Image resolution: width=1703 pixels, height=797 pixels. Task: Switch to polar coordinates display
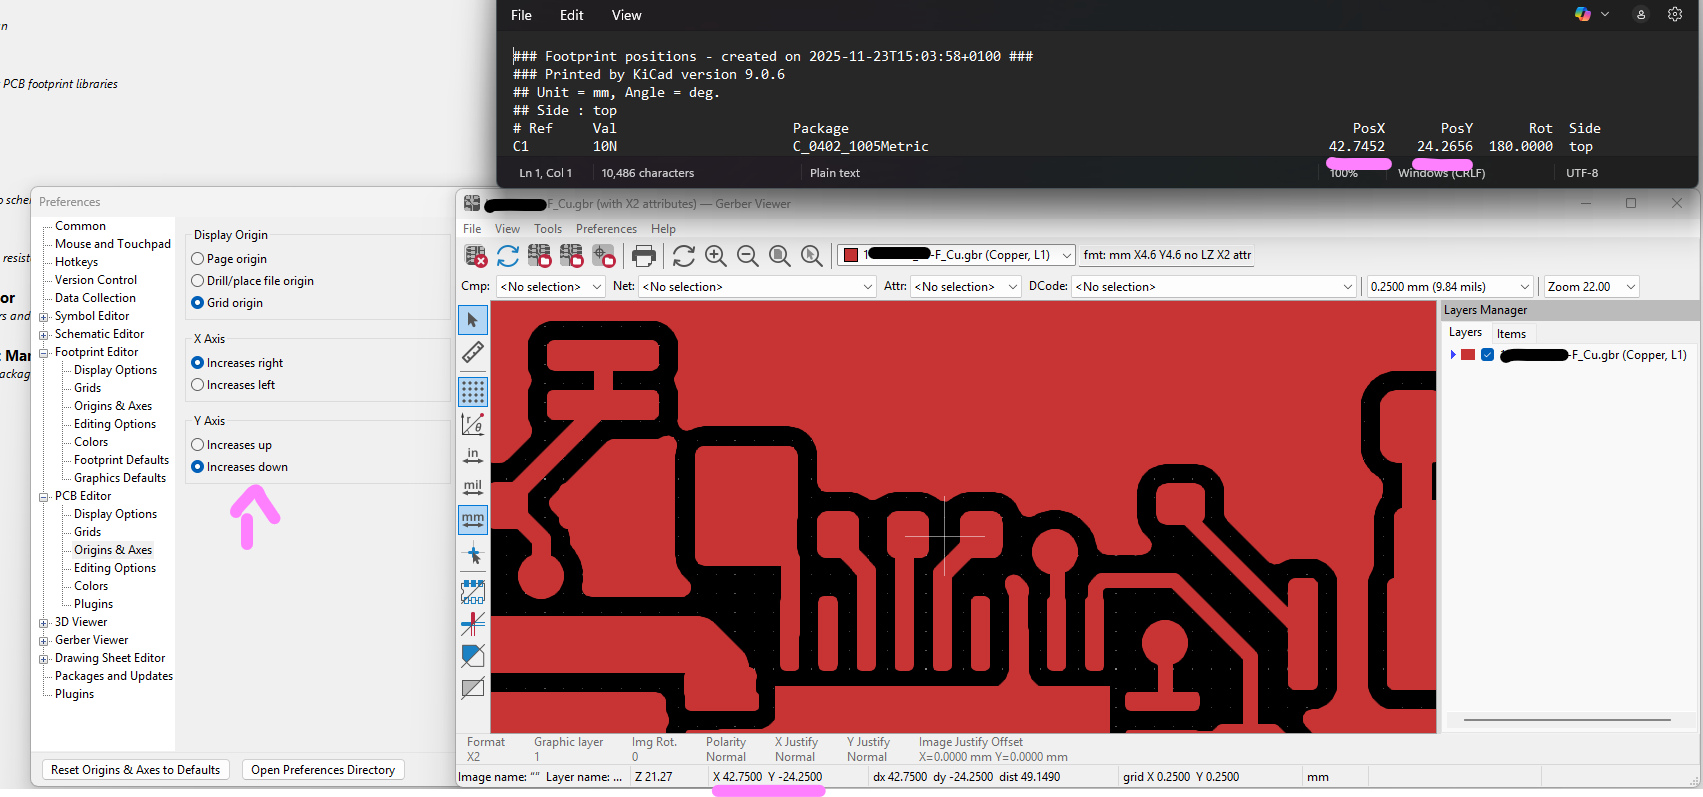[x=473, y=424]
